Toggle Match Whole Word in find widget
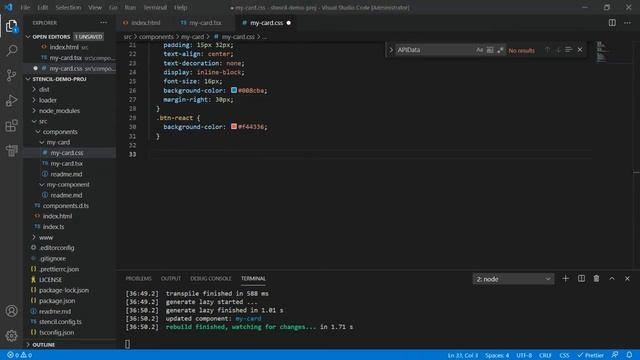The height and width of the screenshot is (360, 640). click(490, 50)
